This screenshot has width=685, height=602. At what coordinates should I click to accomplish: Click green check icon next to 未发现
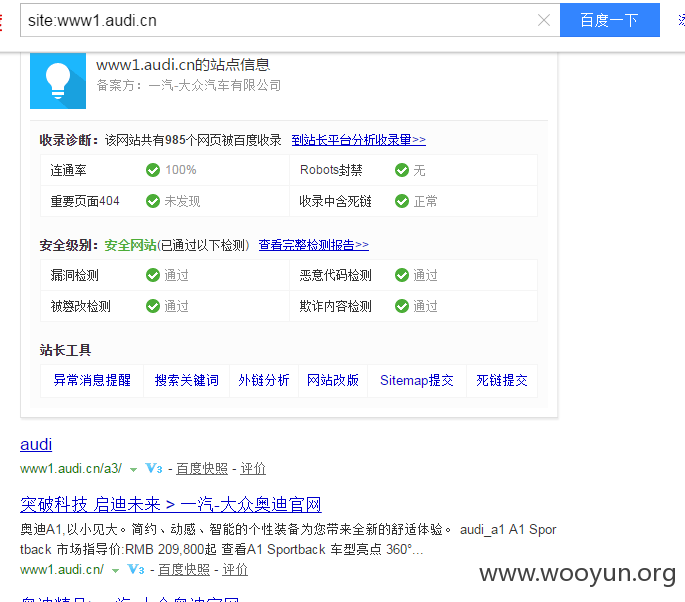point(153,201)
